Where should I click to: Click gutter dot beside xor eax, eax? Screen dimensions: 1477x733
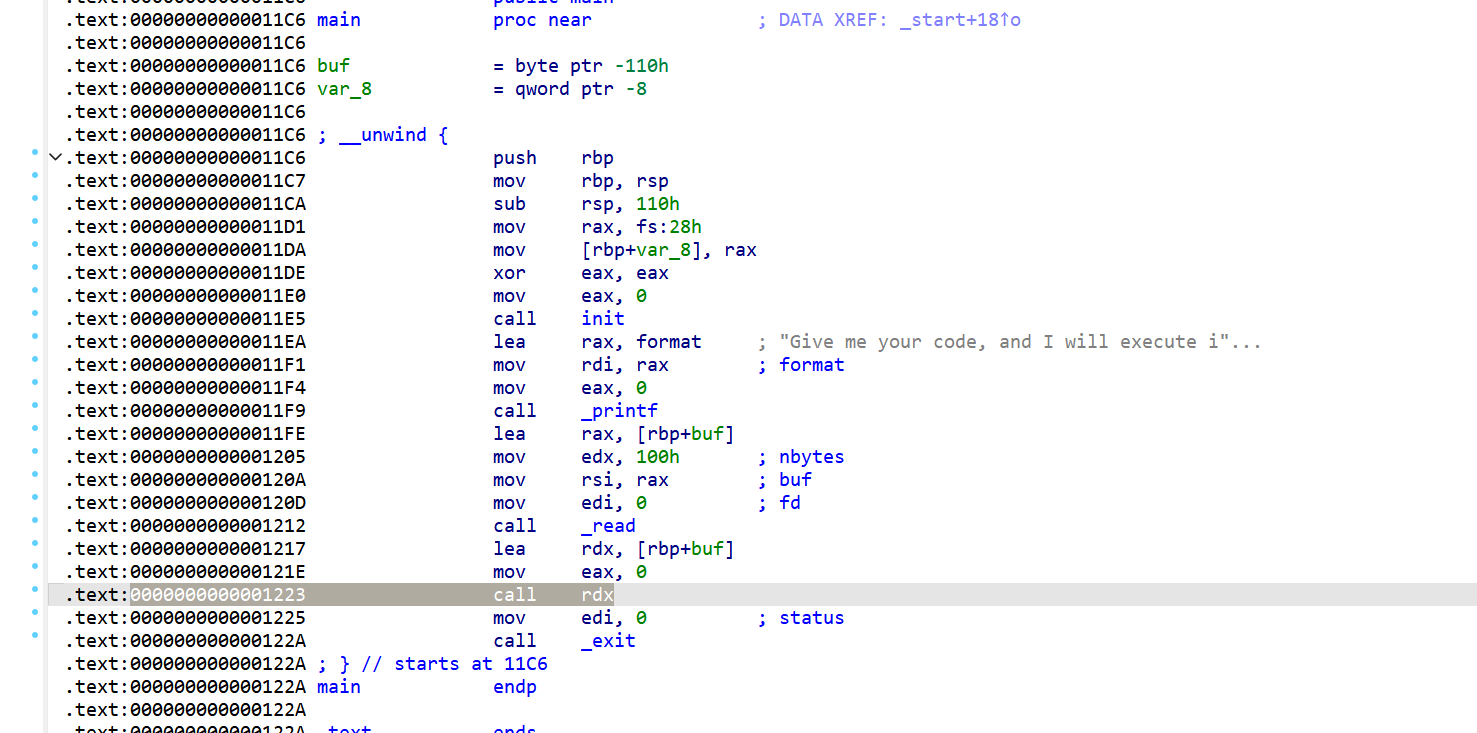(x=34, y=268)
